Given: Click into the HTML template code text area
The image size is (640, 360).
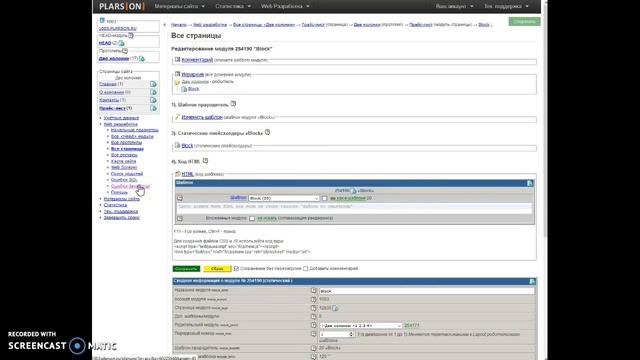Looking at the screenshot, I should [354, 208].
